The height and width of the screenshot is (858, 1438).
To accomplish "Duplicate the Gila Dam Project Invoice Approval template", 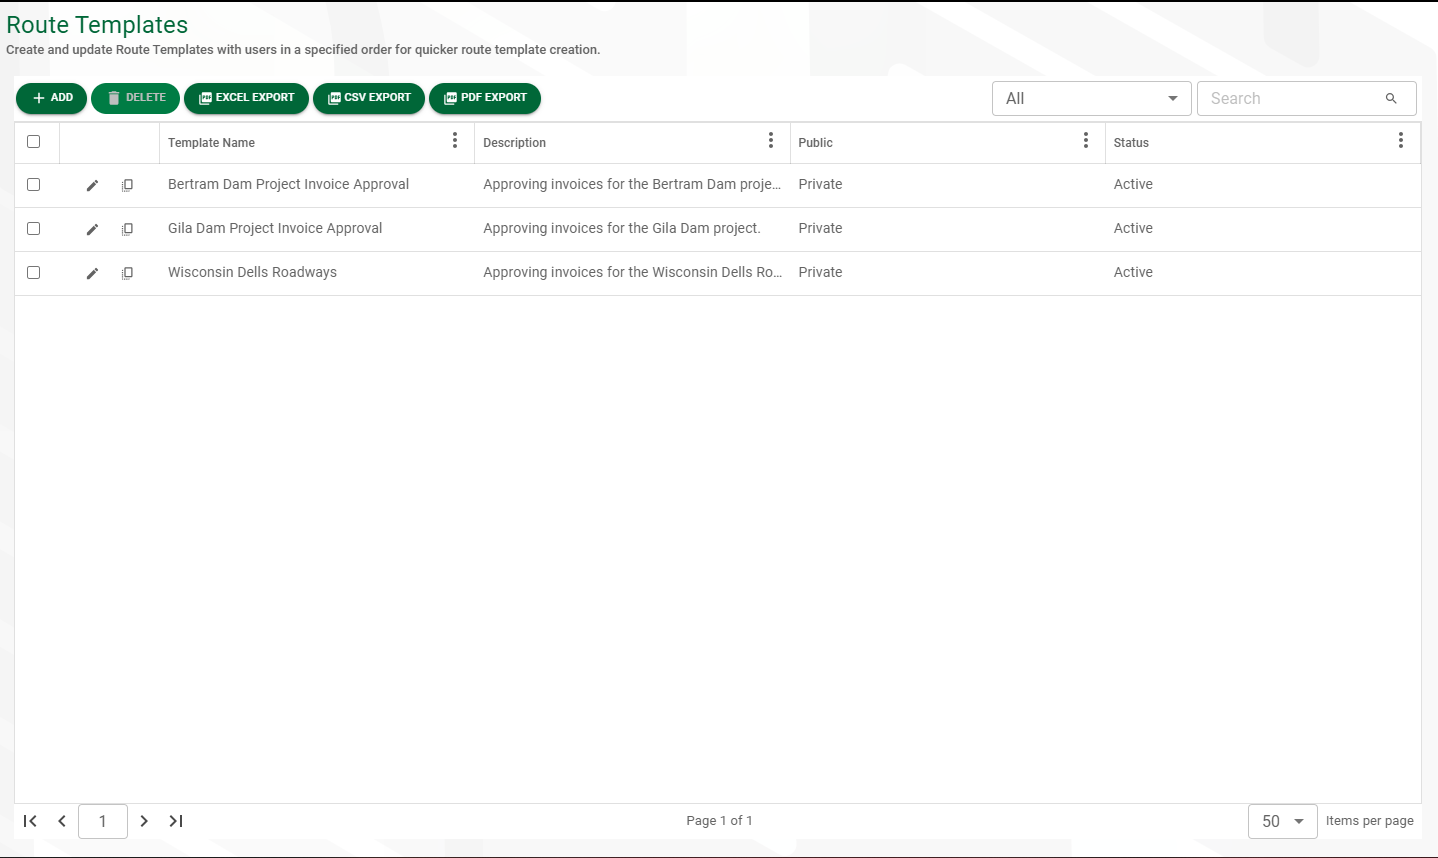I will (x=127, y=229).
